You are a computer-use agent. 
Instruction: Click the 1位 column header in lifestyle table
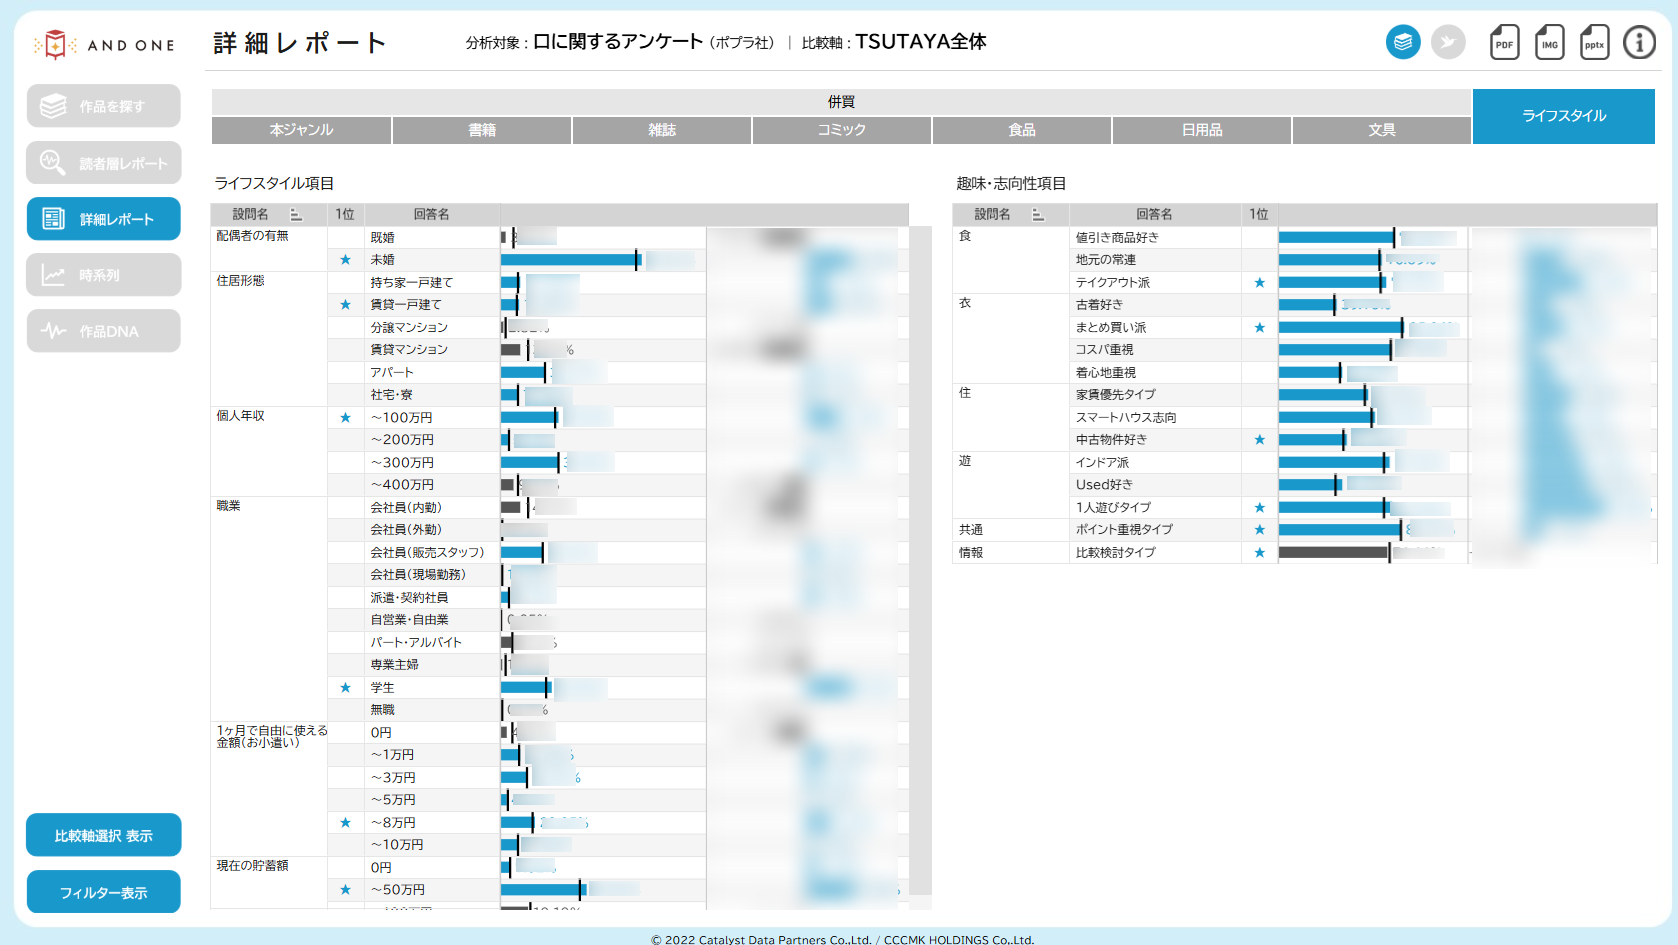click(346, 215)
